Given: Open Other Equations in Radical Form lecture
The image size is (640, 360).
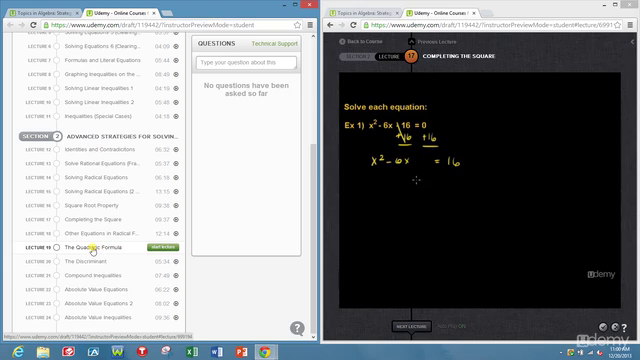Looking at the screenshot, I should coord(102,233).
